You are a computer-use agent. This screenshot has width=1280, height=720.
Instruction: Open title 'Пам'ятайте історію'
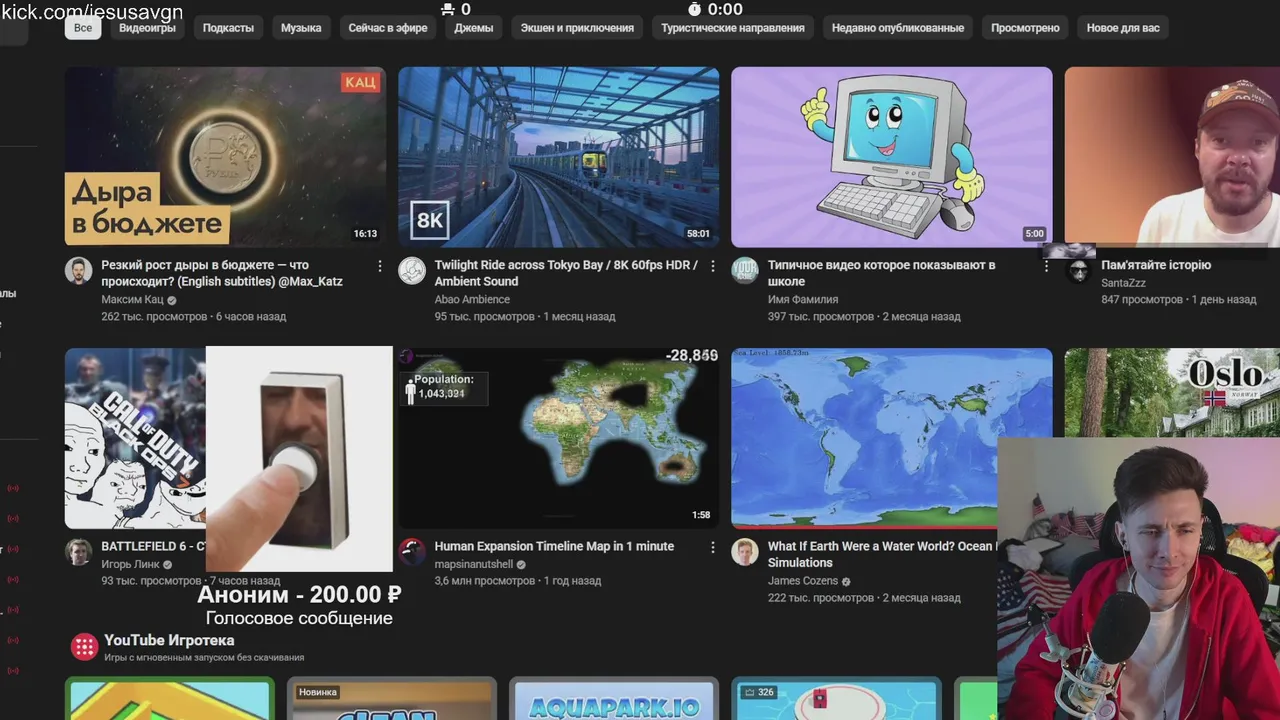pos(1155,265)
